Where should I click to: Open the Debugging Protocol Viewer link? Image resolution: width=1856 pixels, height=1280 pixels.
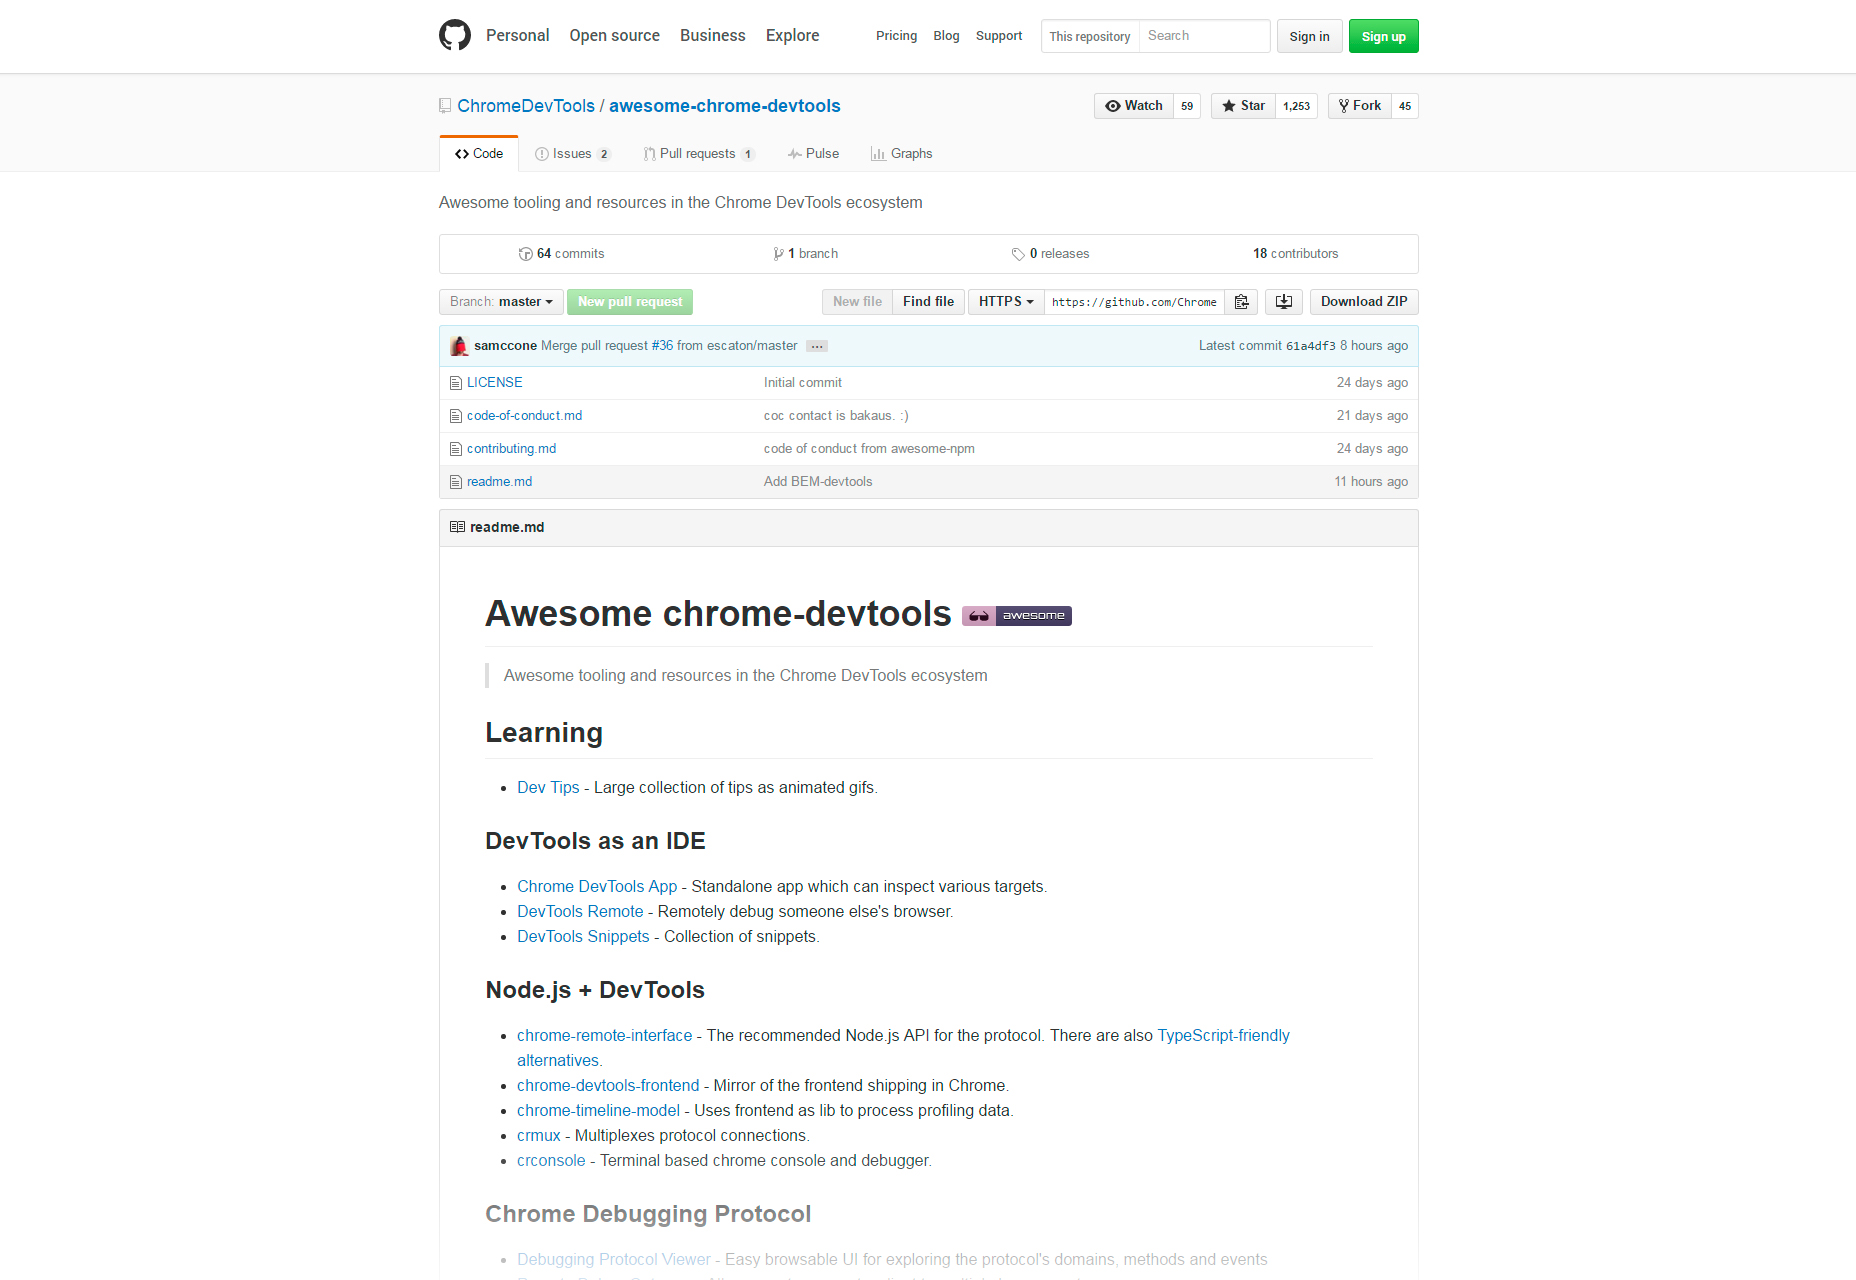(614, 1260)
